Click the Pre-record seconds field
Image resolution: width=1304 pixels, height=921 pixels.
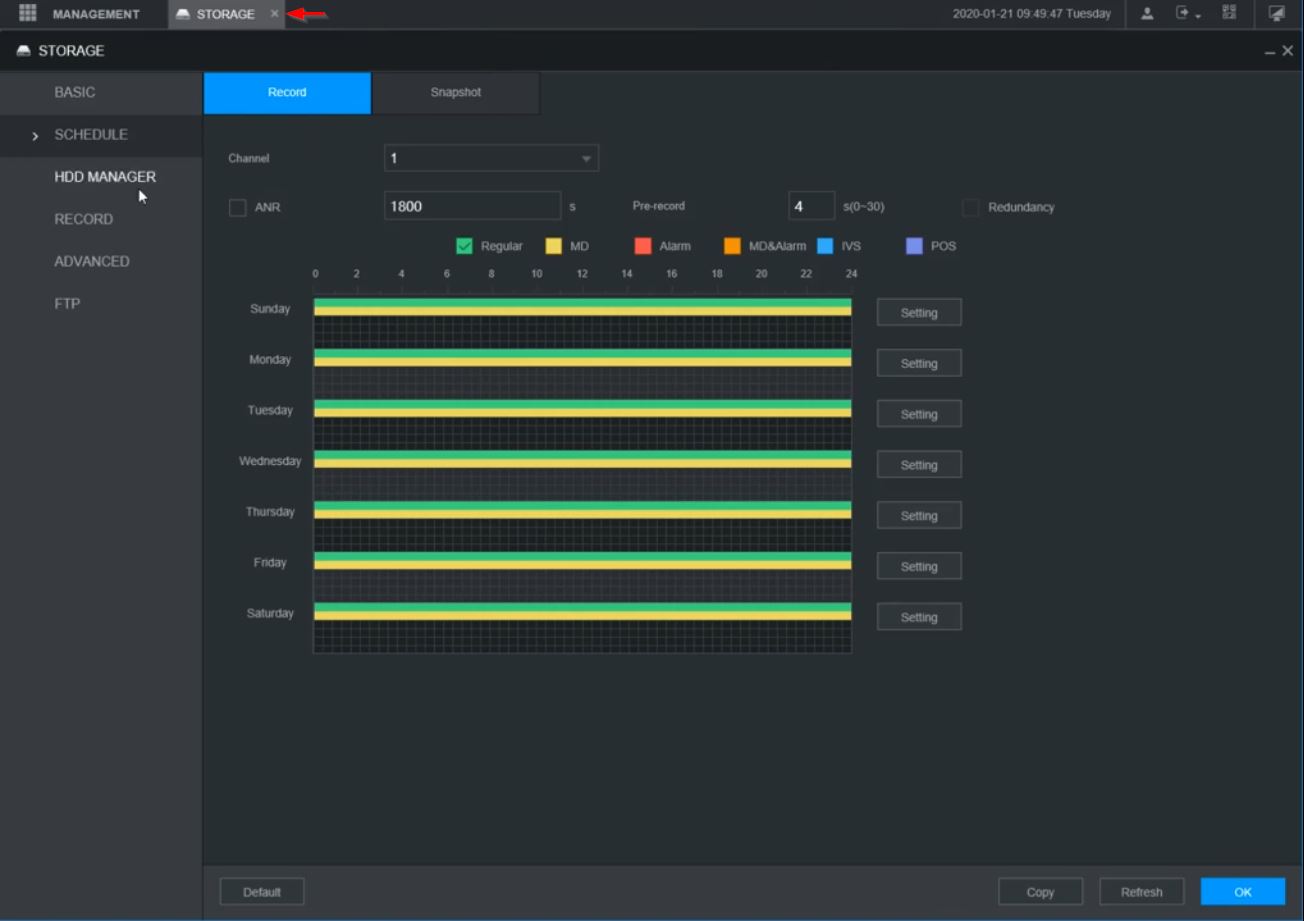(x=811, y=207)
